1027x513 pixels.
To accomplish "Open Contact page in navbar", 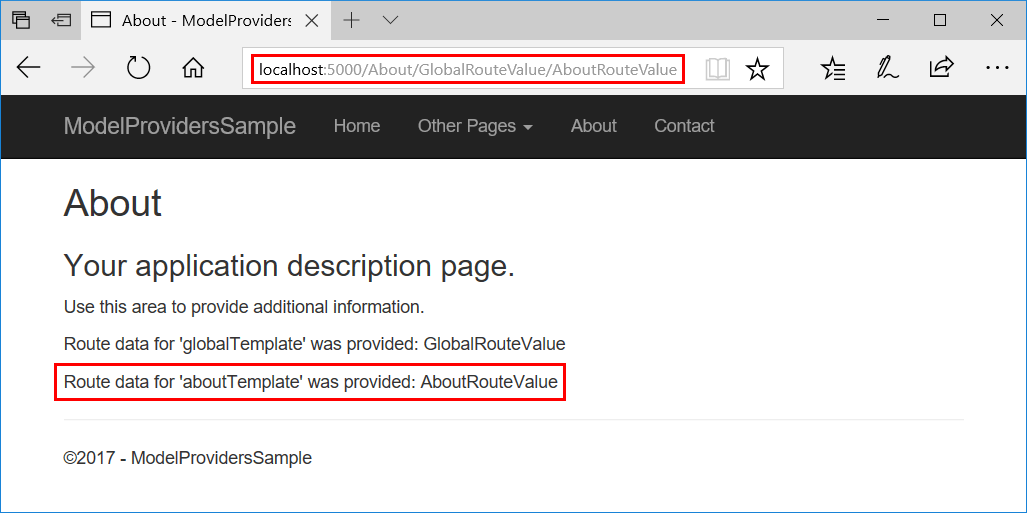I will coord(684,126).
